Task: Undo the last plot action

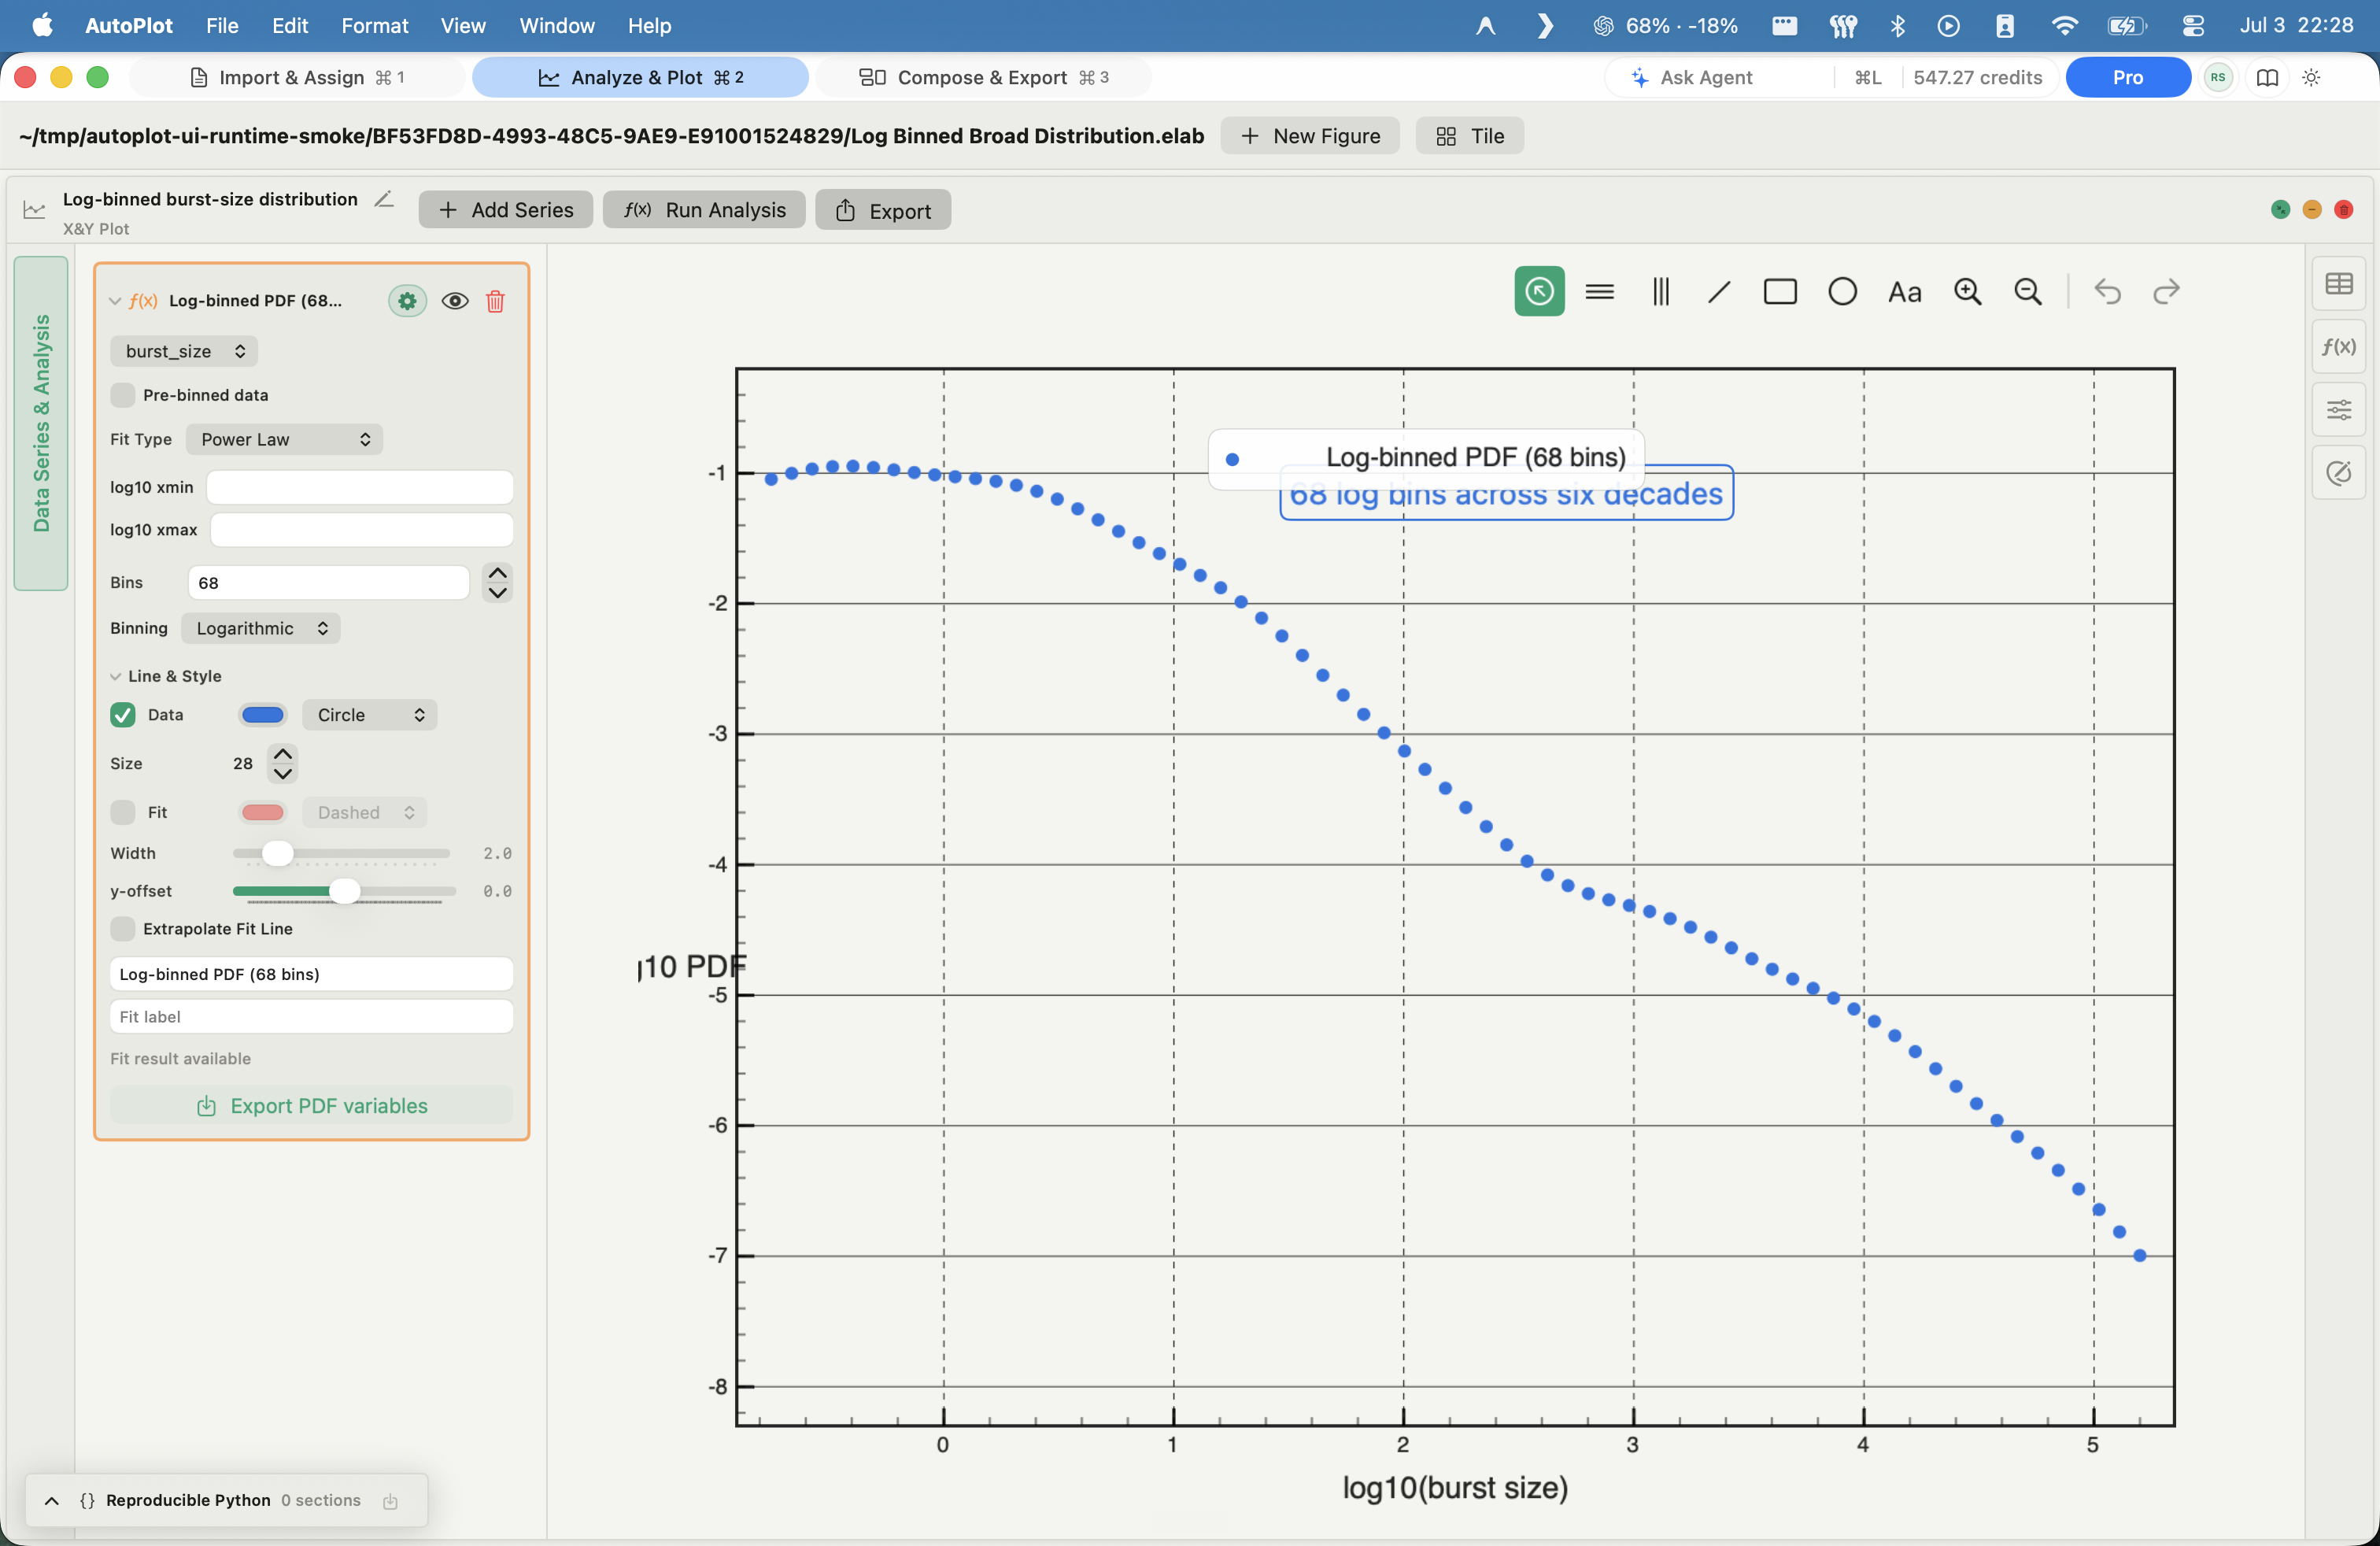Action: pyautogui.click(x=2107, y=291)
